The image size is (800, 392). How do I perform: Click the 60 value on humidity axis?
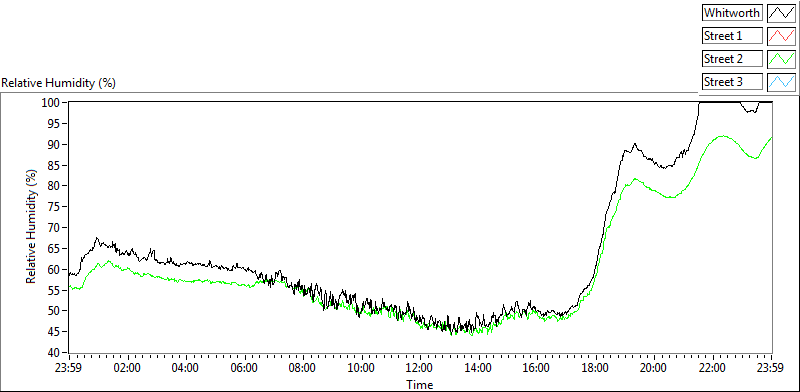(x=55, y=270)
